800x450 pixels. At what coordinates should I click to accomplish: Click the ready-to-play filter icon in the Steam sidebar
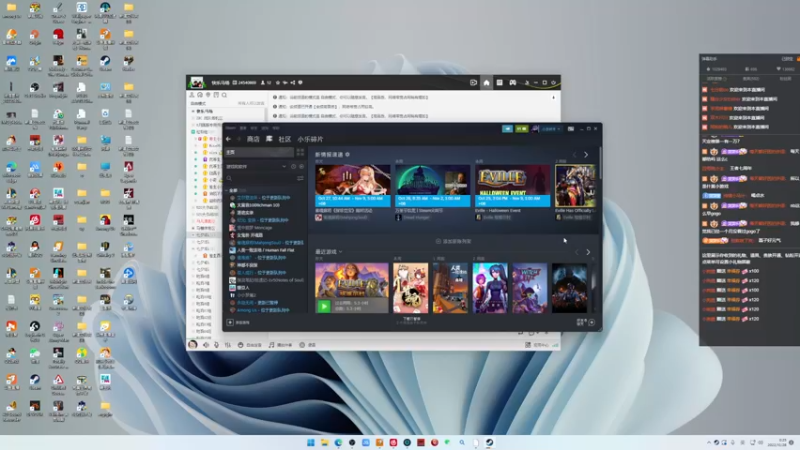click(302, 166)
